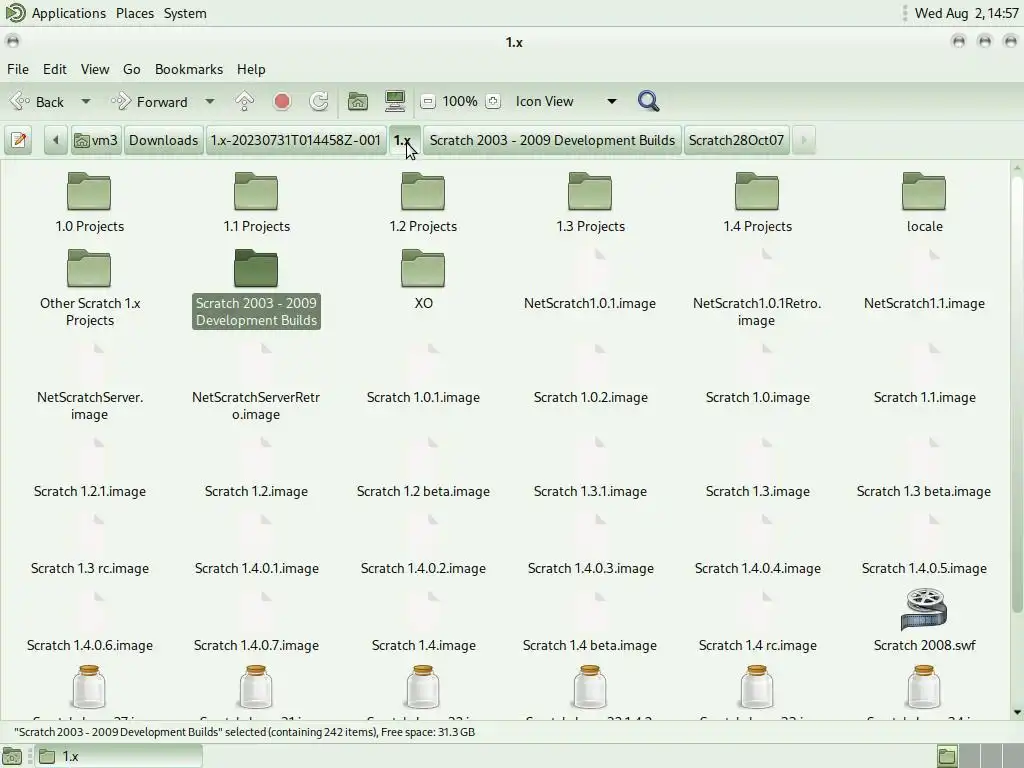Select the 1.3 Projects folder

(x=590, y=202)
